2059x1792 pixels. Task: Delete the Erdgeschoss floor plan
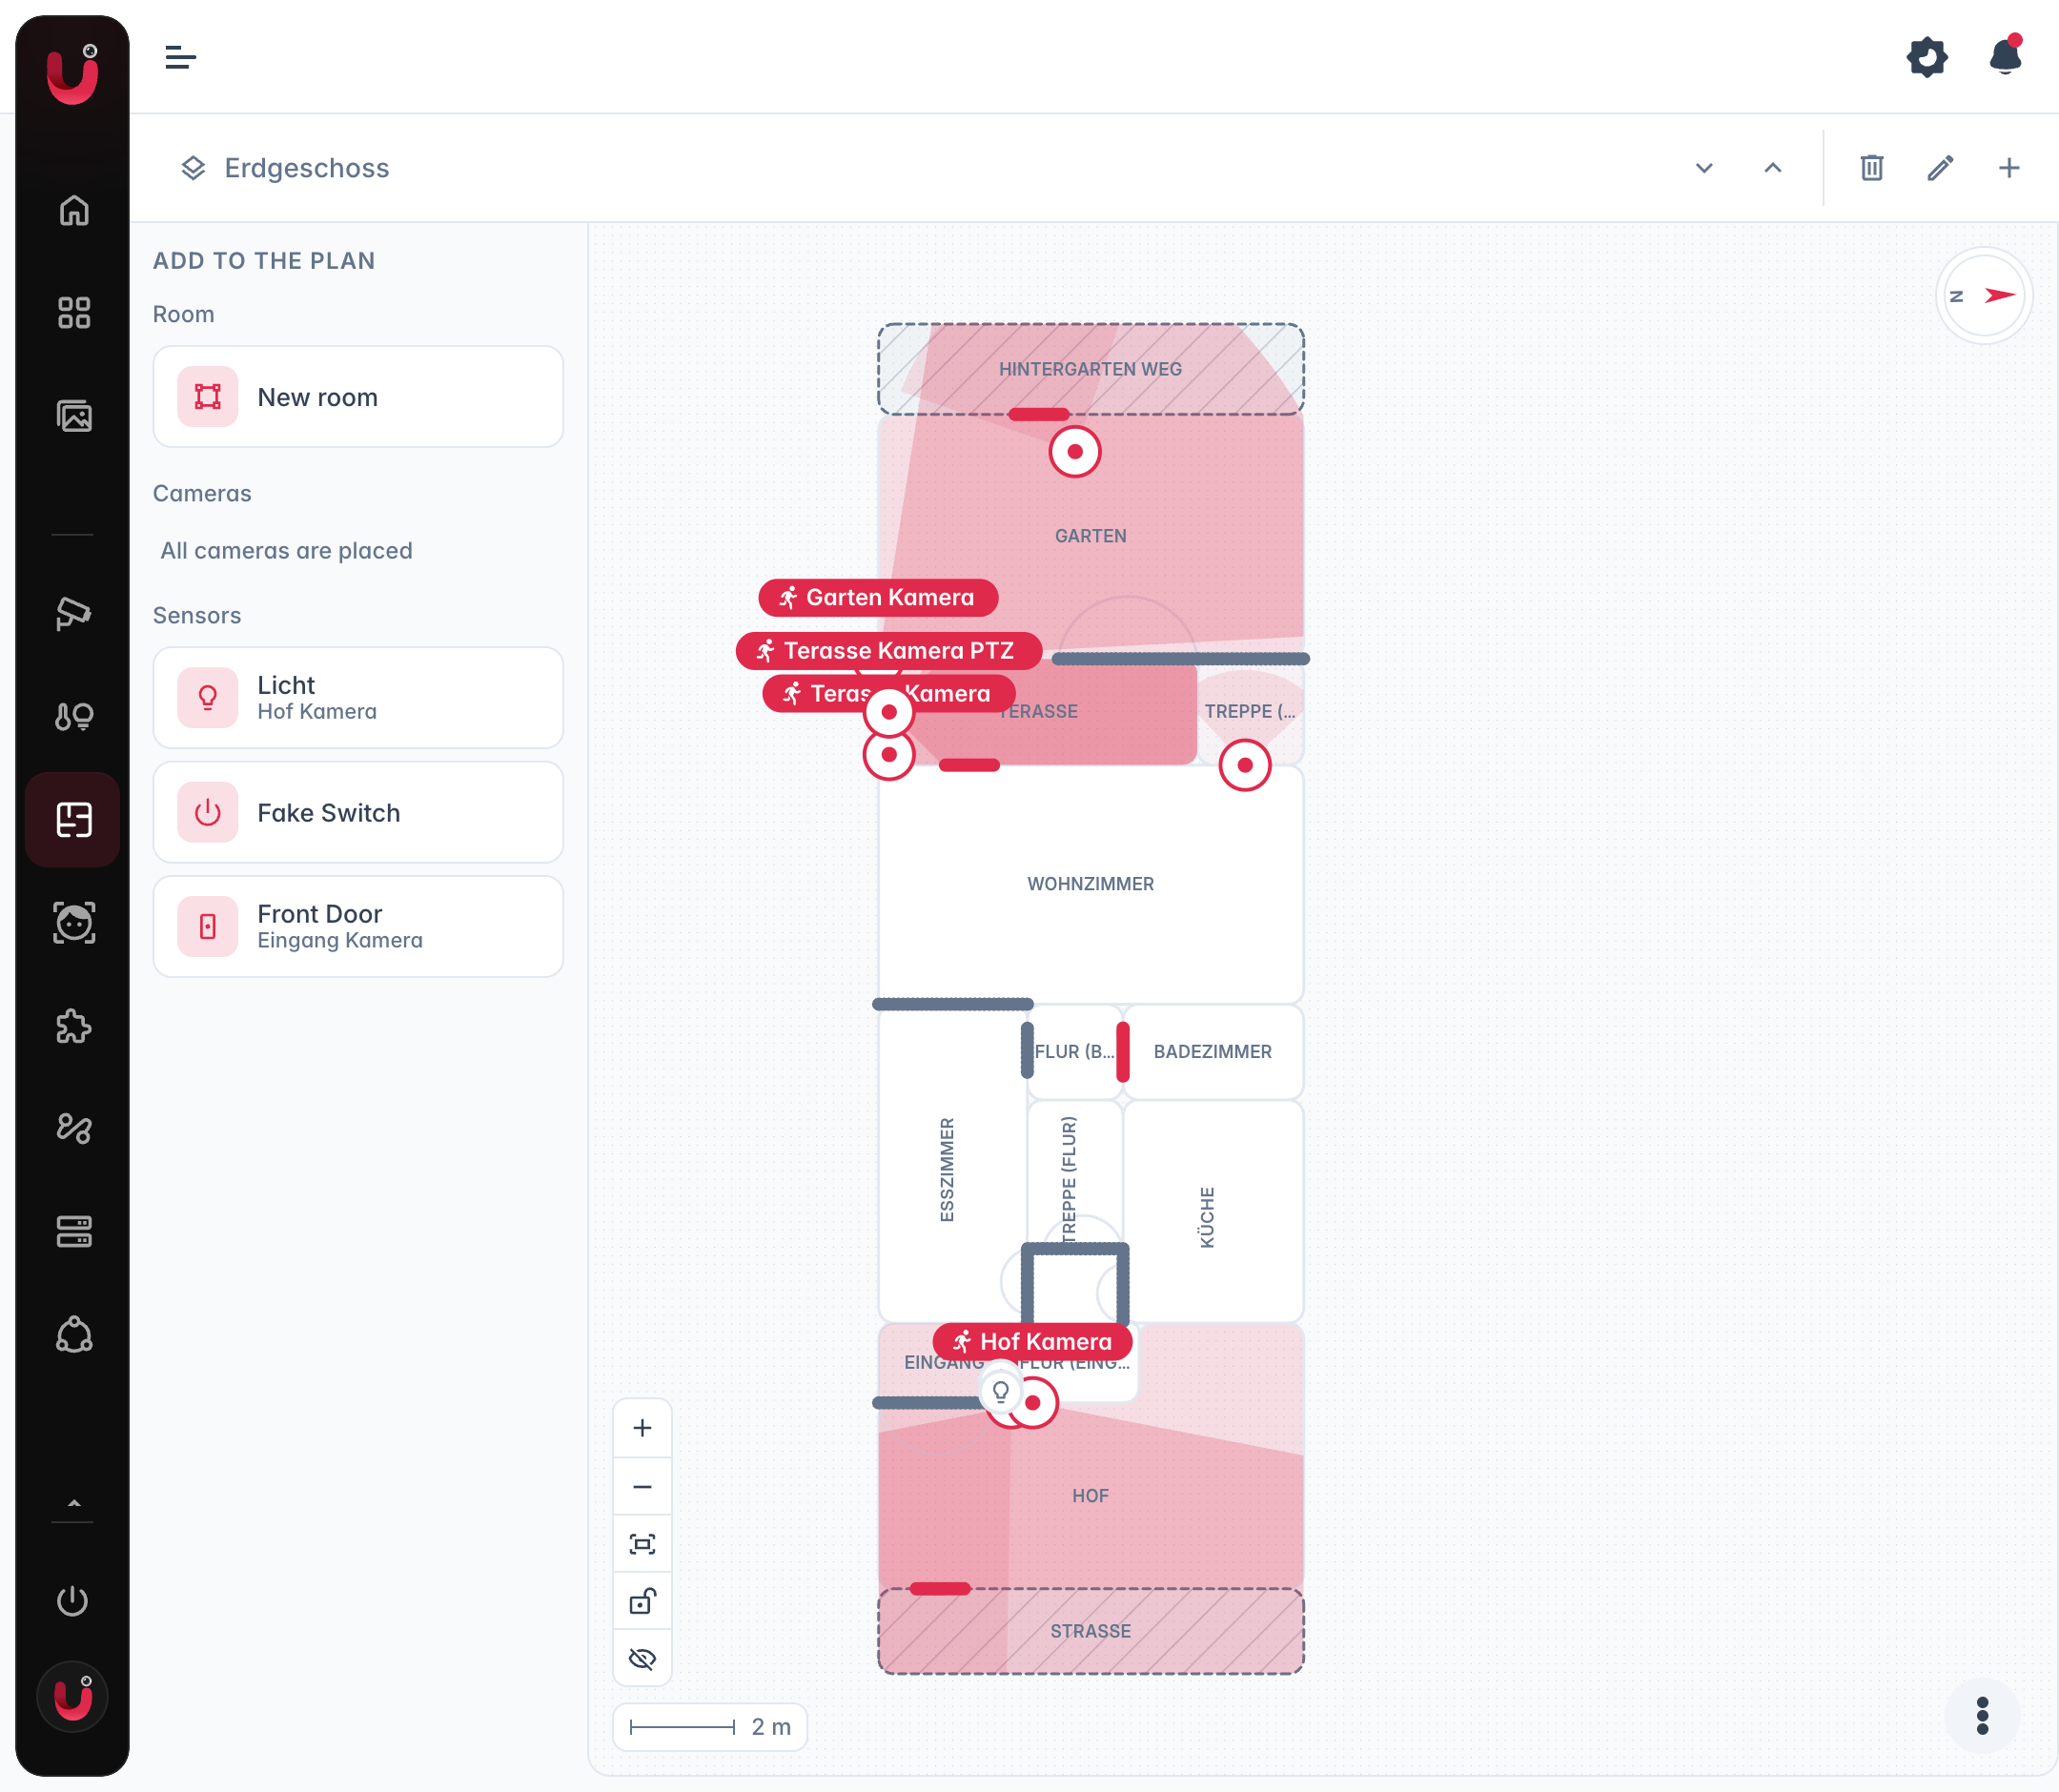(x=1872, y=168)
